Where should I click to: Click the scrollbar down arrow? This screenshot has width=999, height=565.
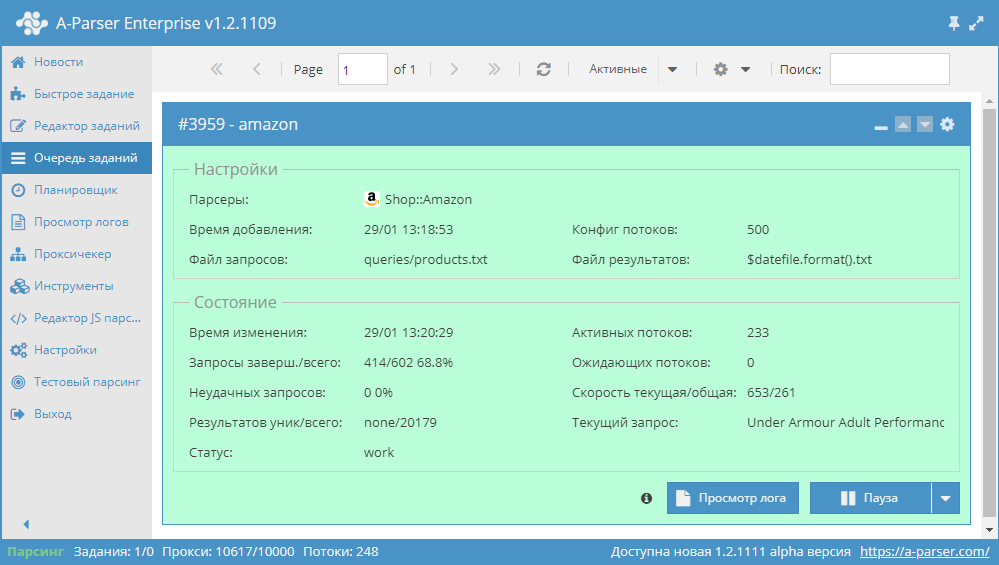pos(989,529)
